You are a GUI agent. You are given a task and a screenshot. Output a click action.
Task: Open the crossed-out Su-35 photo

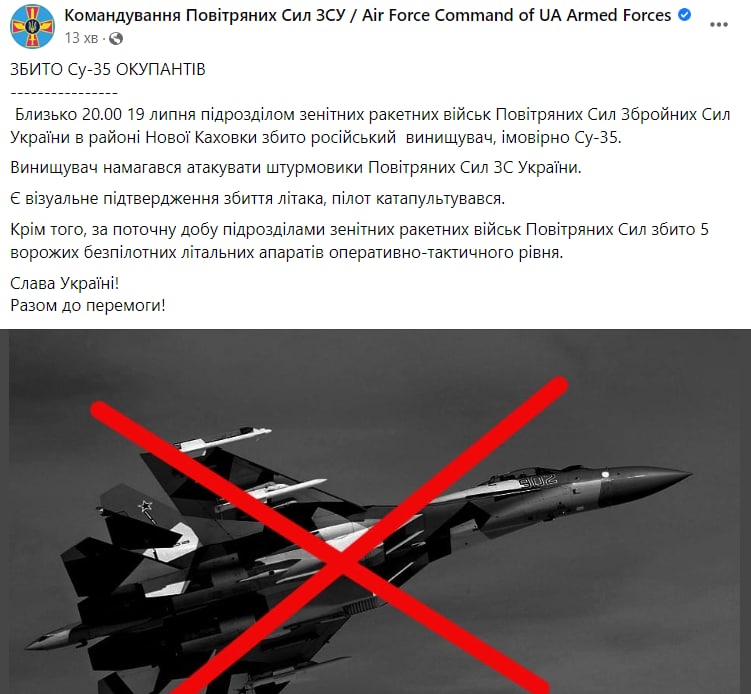click(376, 512)
